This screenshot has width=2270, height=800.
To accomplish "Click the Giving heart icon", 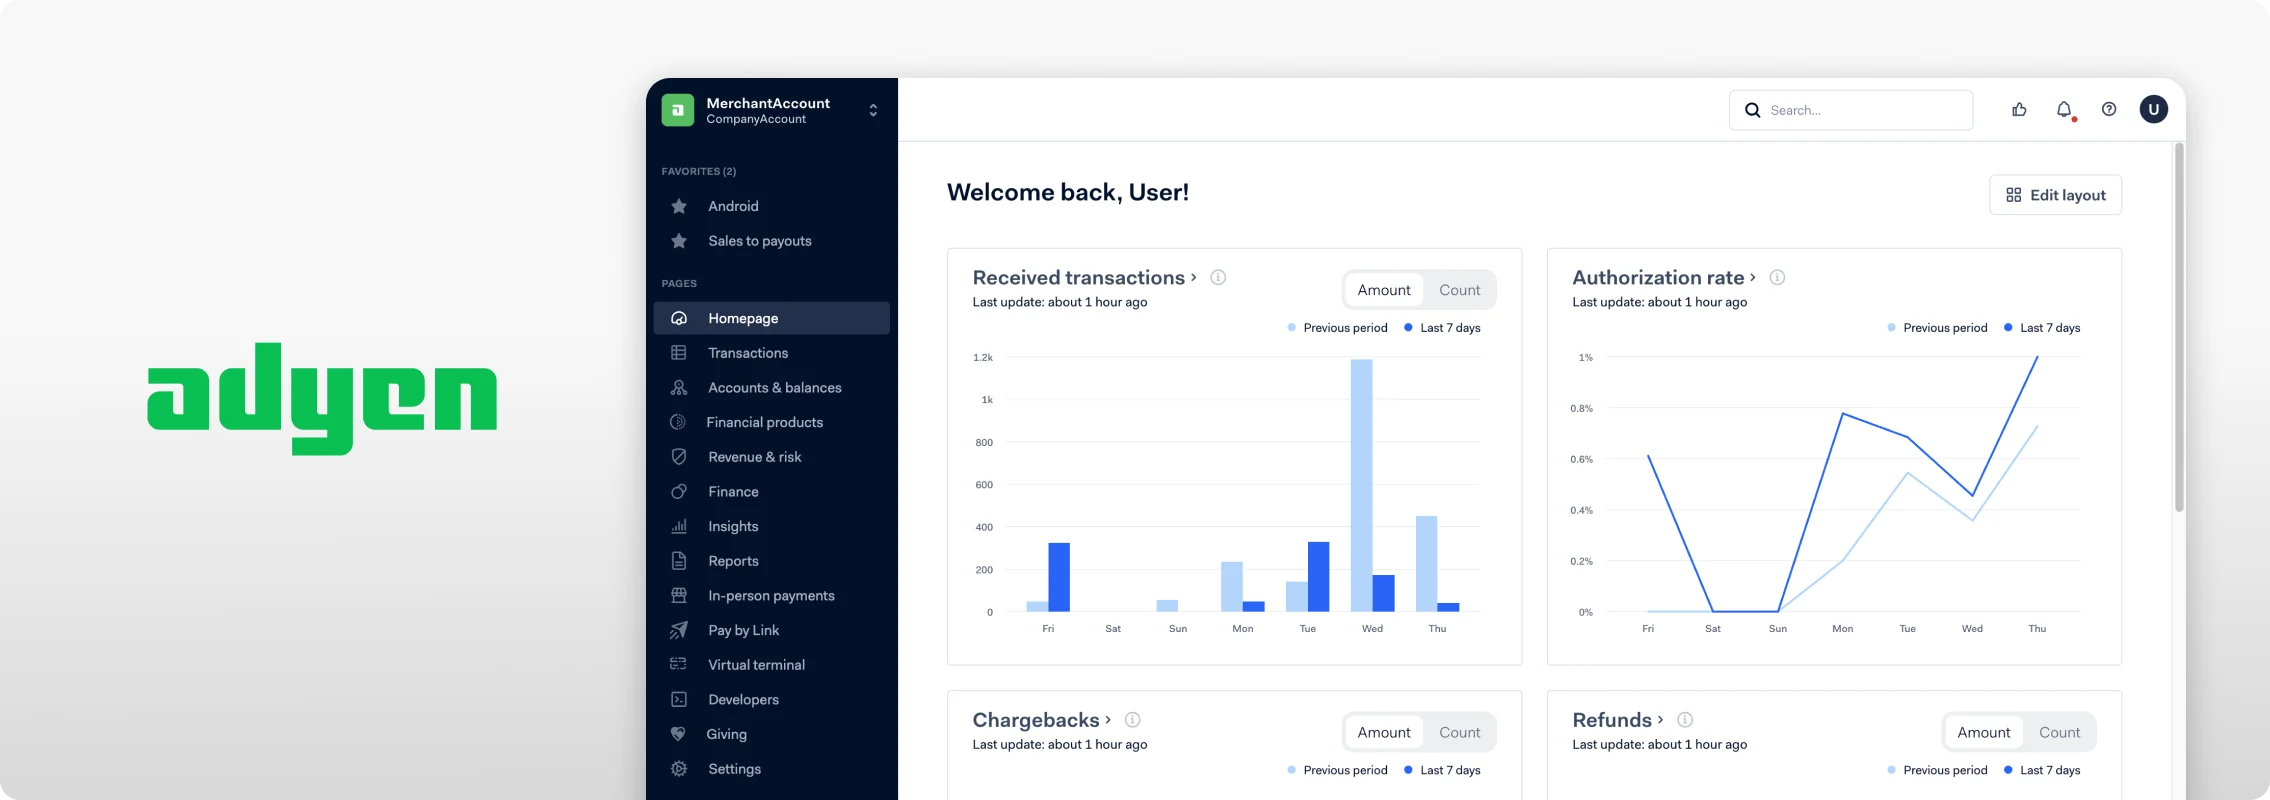I will coord(678,734).
